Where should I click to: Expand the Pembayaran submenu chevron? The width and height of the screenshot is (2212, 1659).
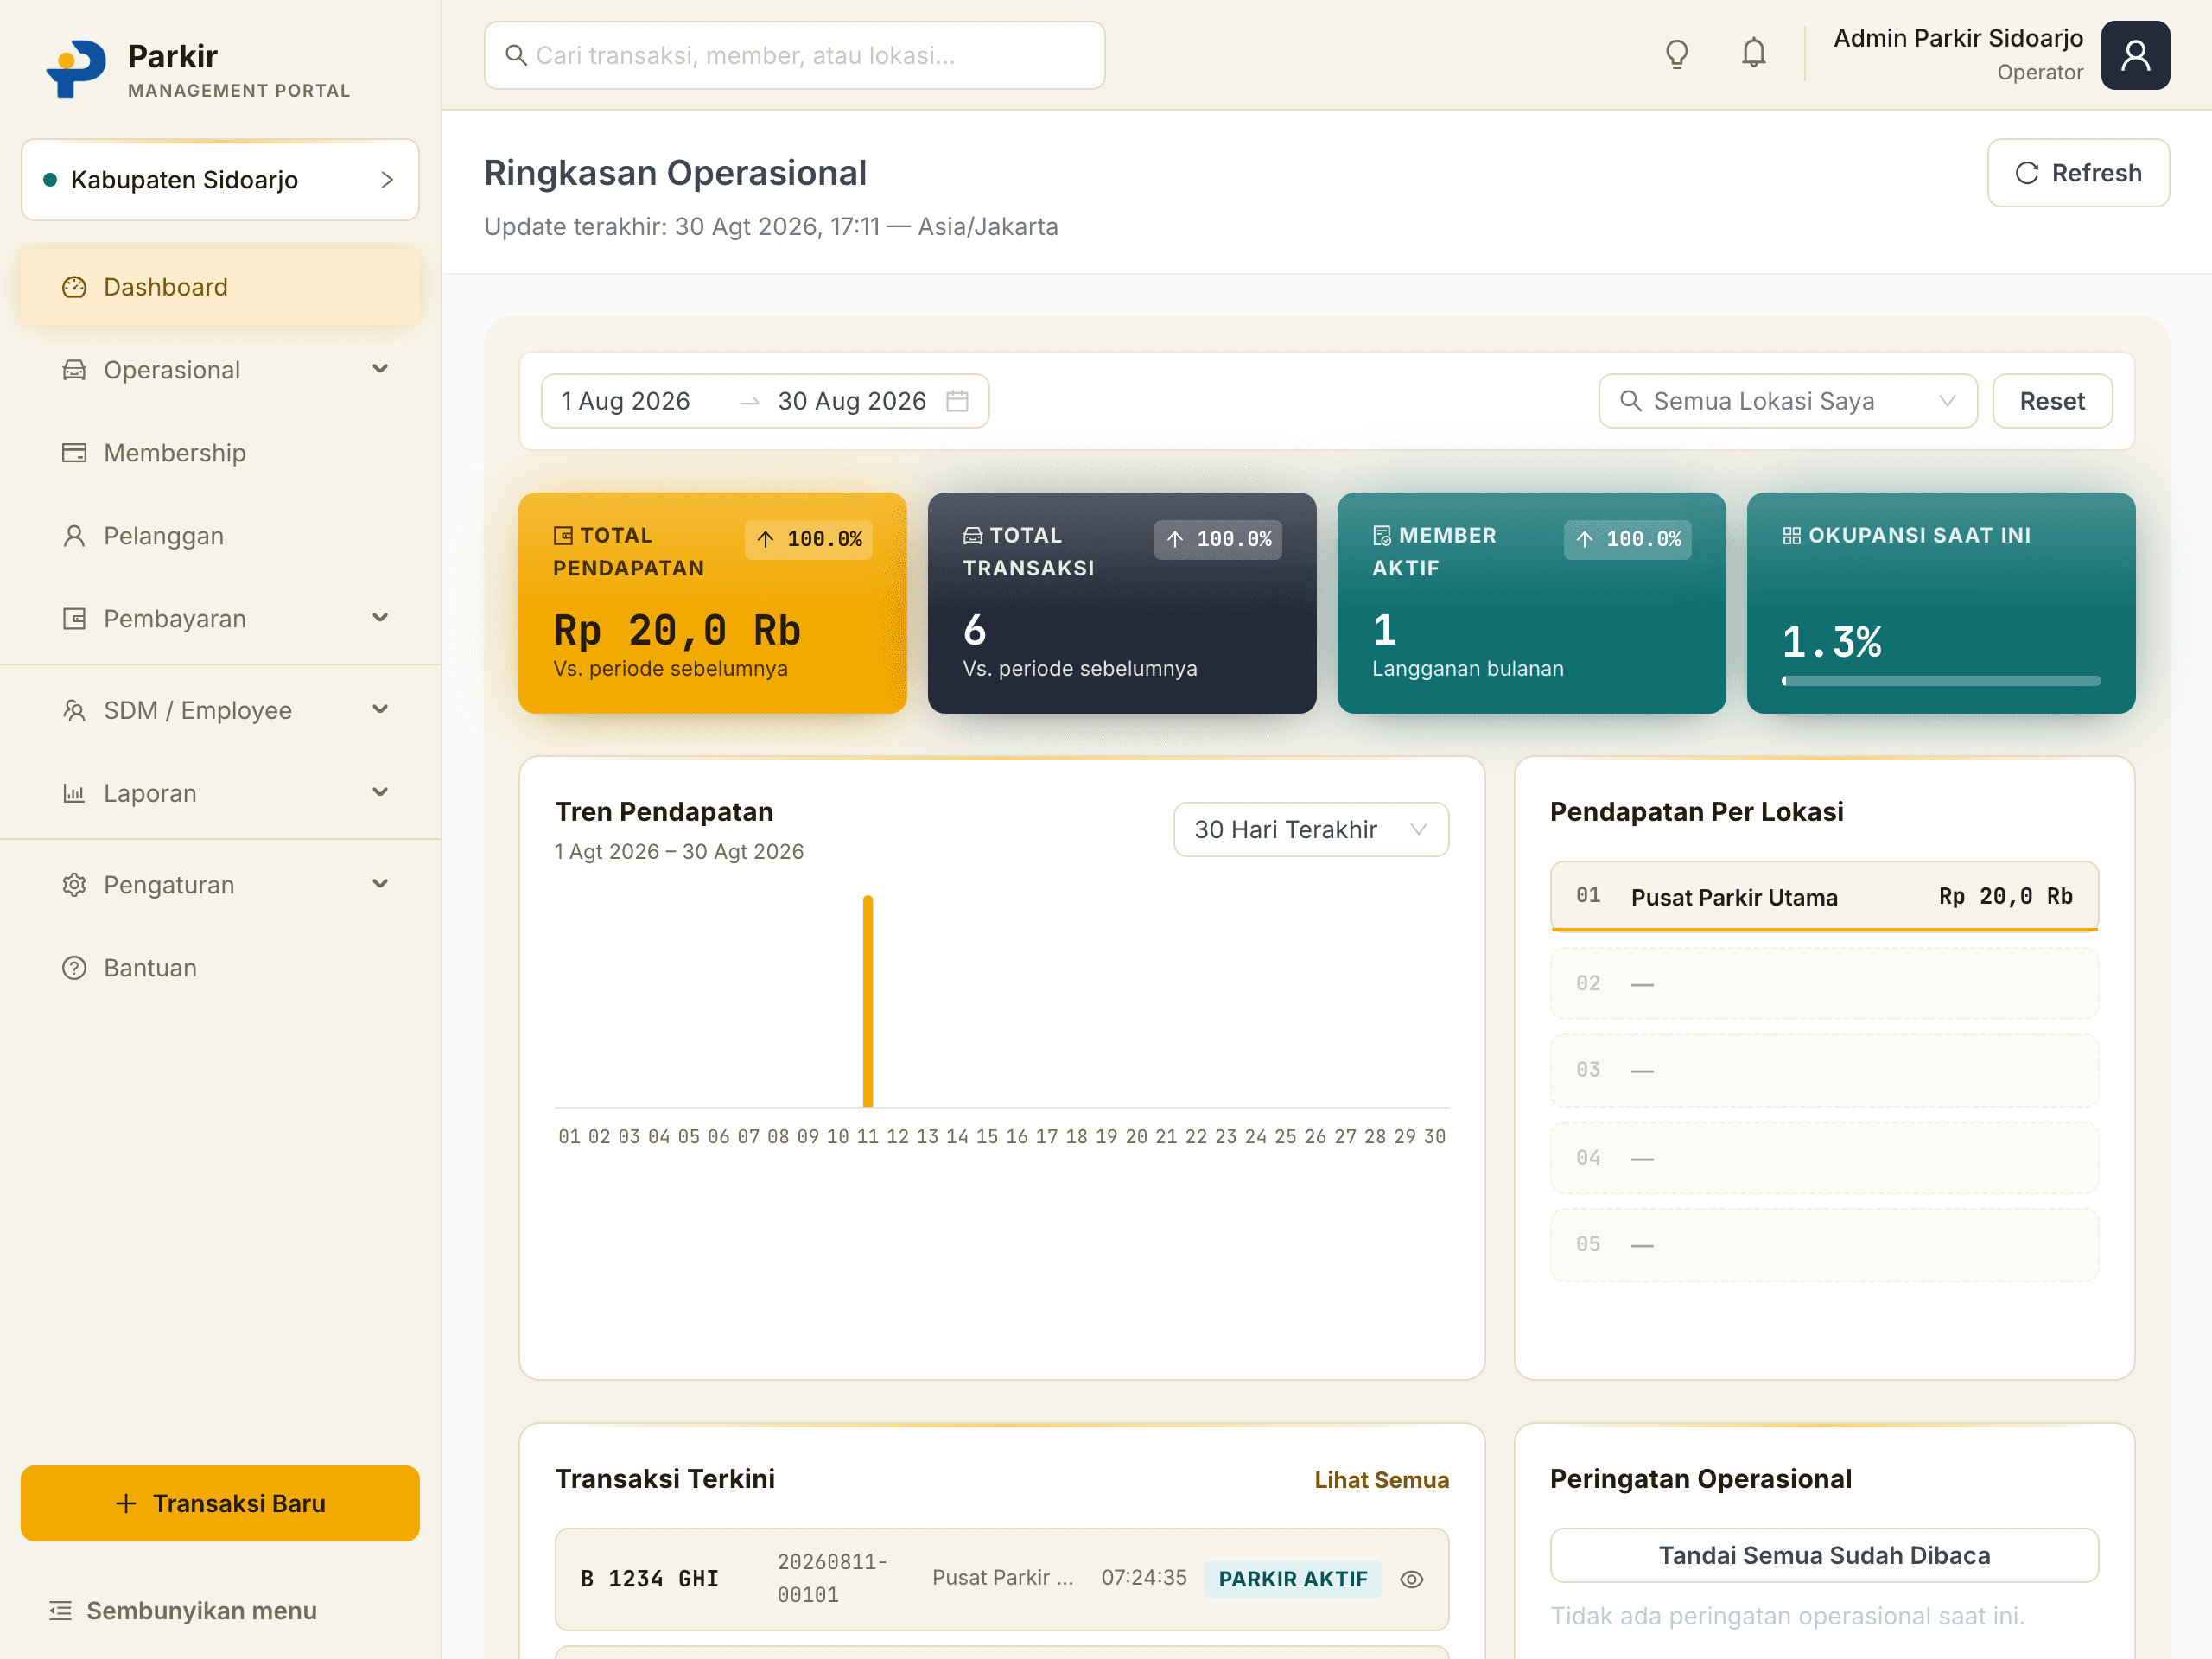380,618
